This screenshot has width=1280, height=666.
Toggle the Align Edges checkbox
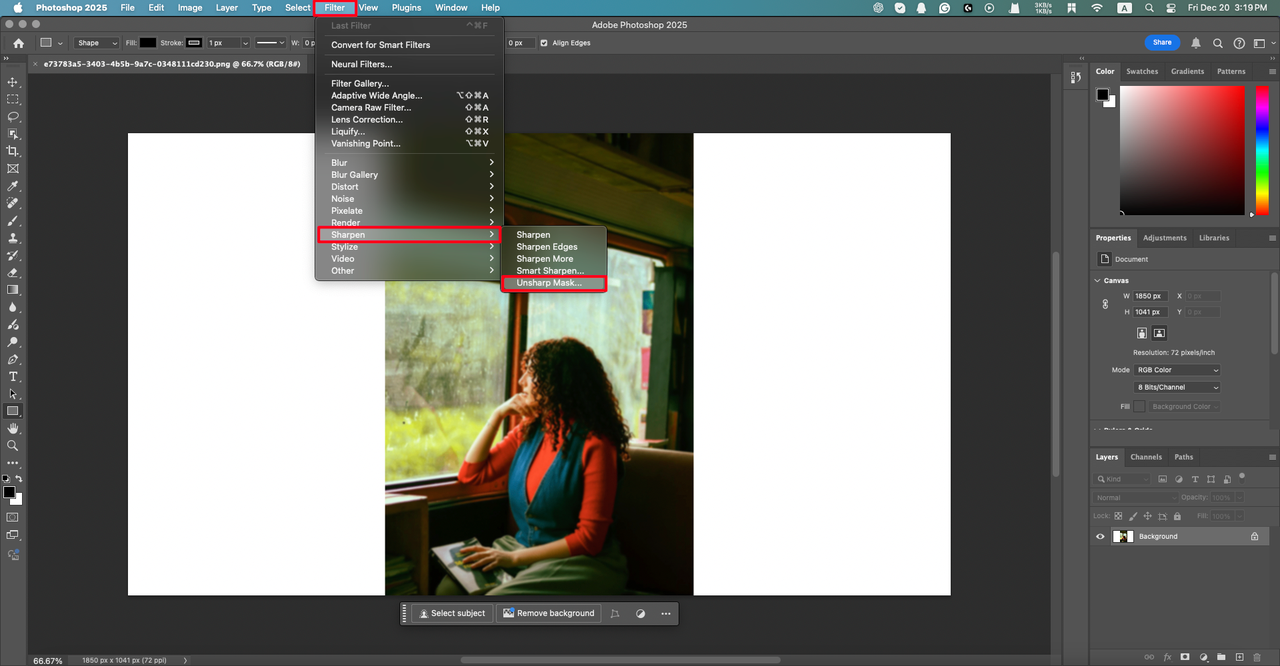pyautogui.click(x=544, y=43)
